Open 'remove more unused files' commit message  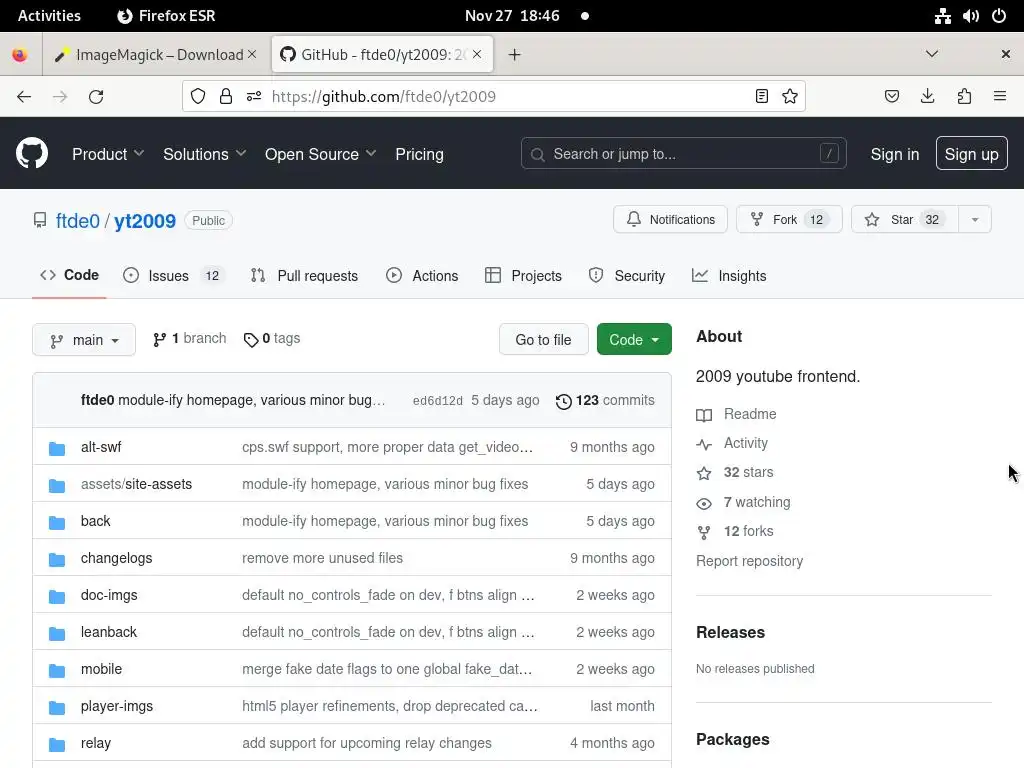pos(323,558)
